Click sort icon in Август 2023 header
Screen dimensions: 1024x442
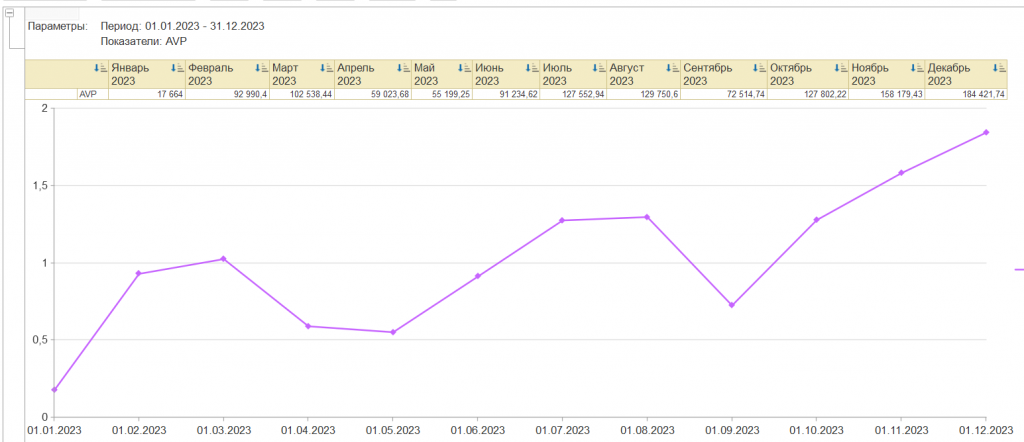click(672, 68)
